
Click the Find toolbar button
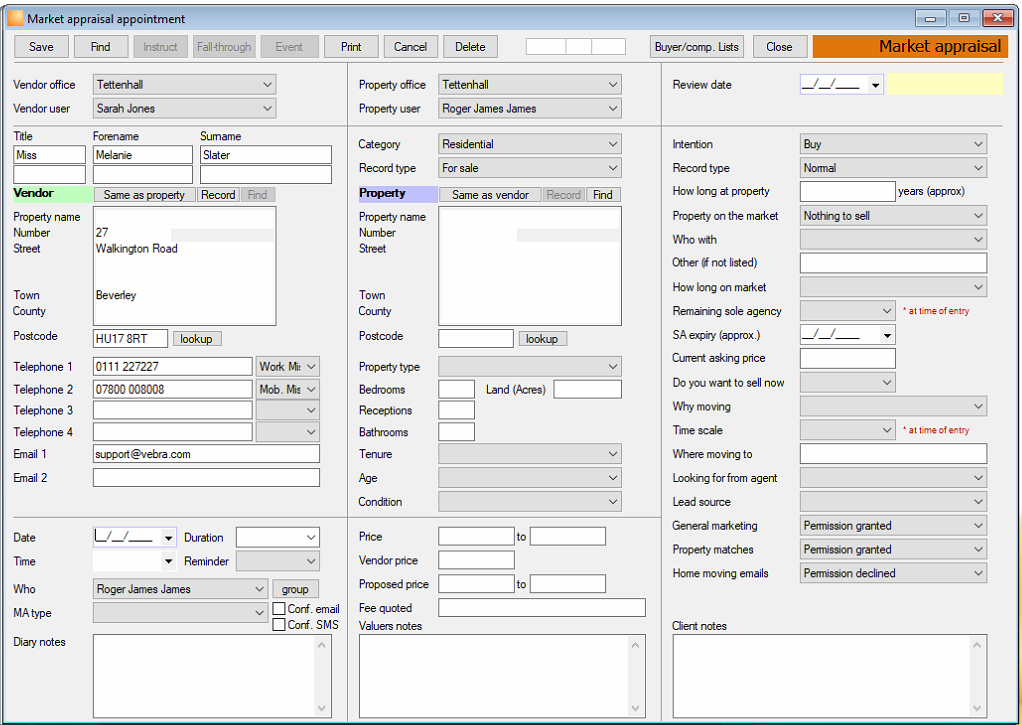coord(100,47)
